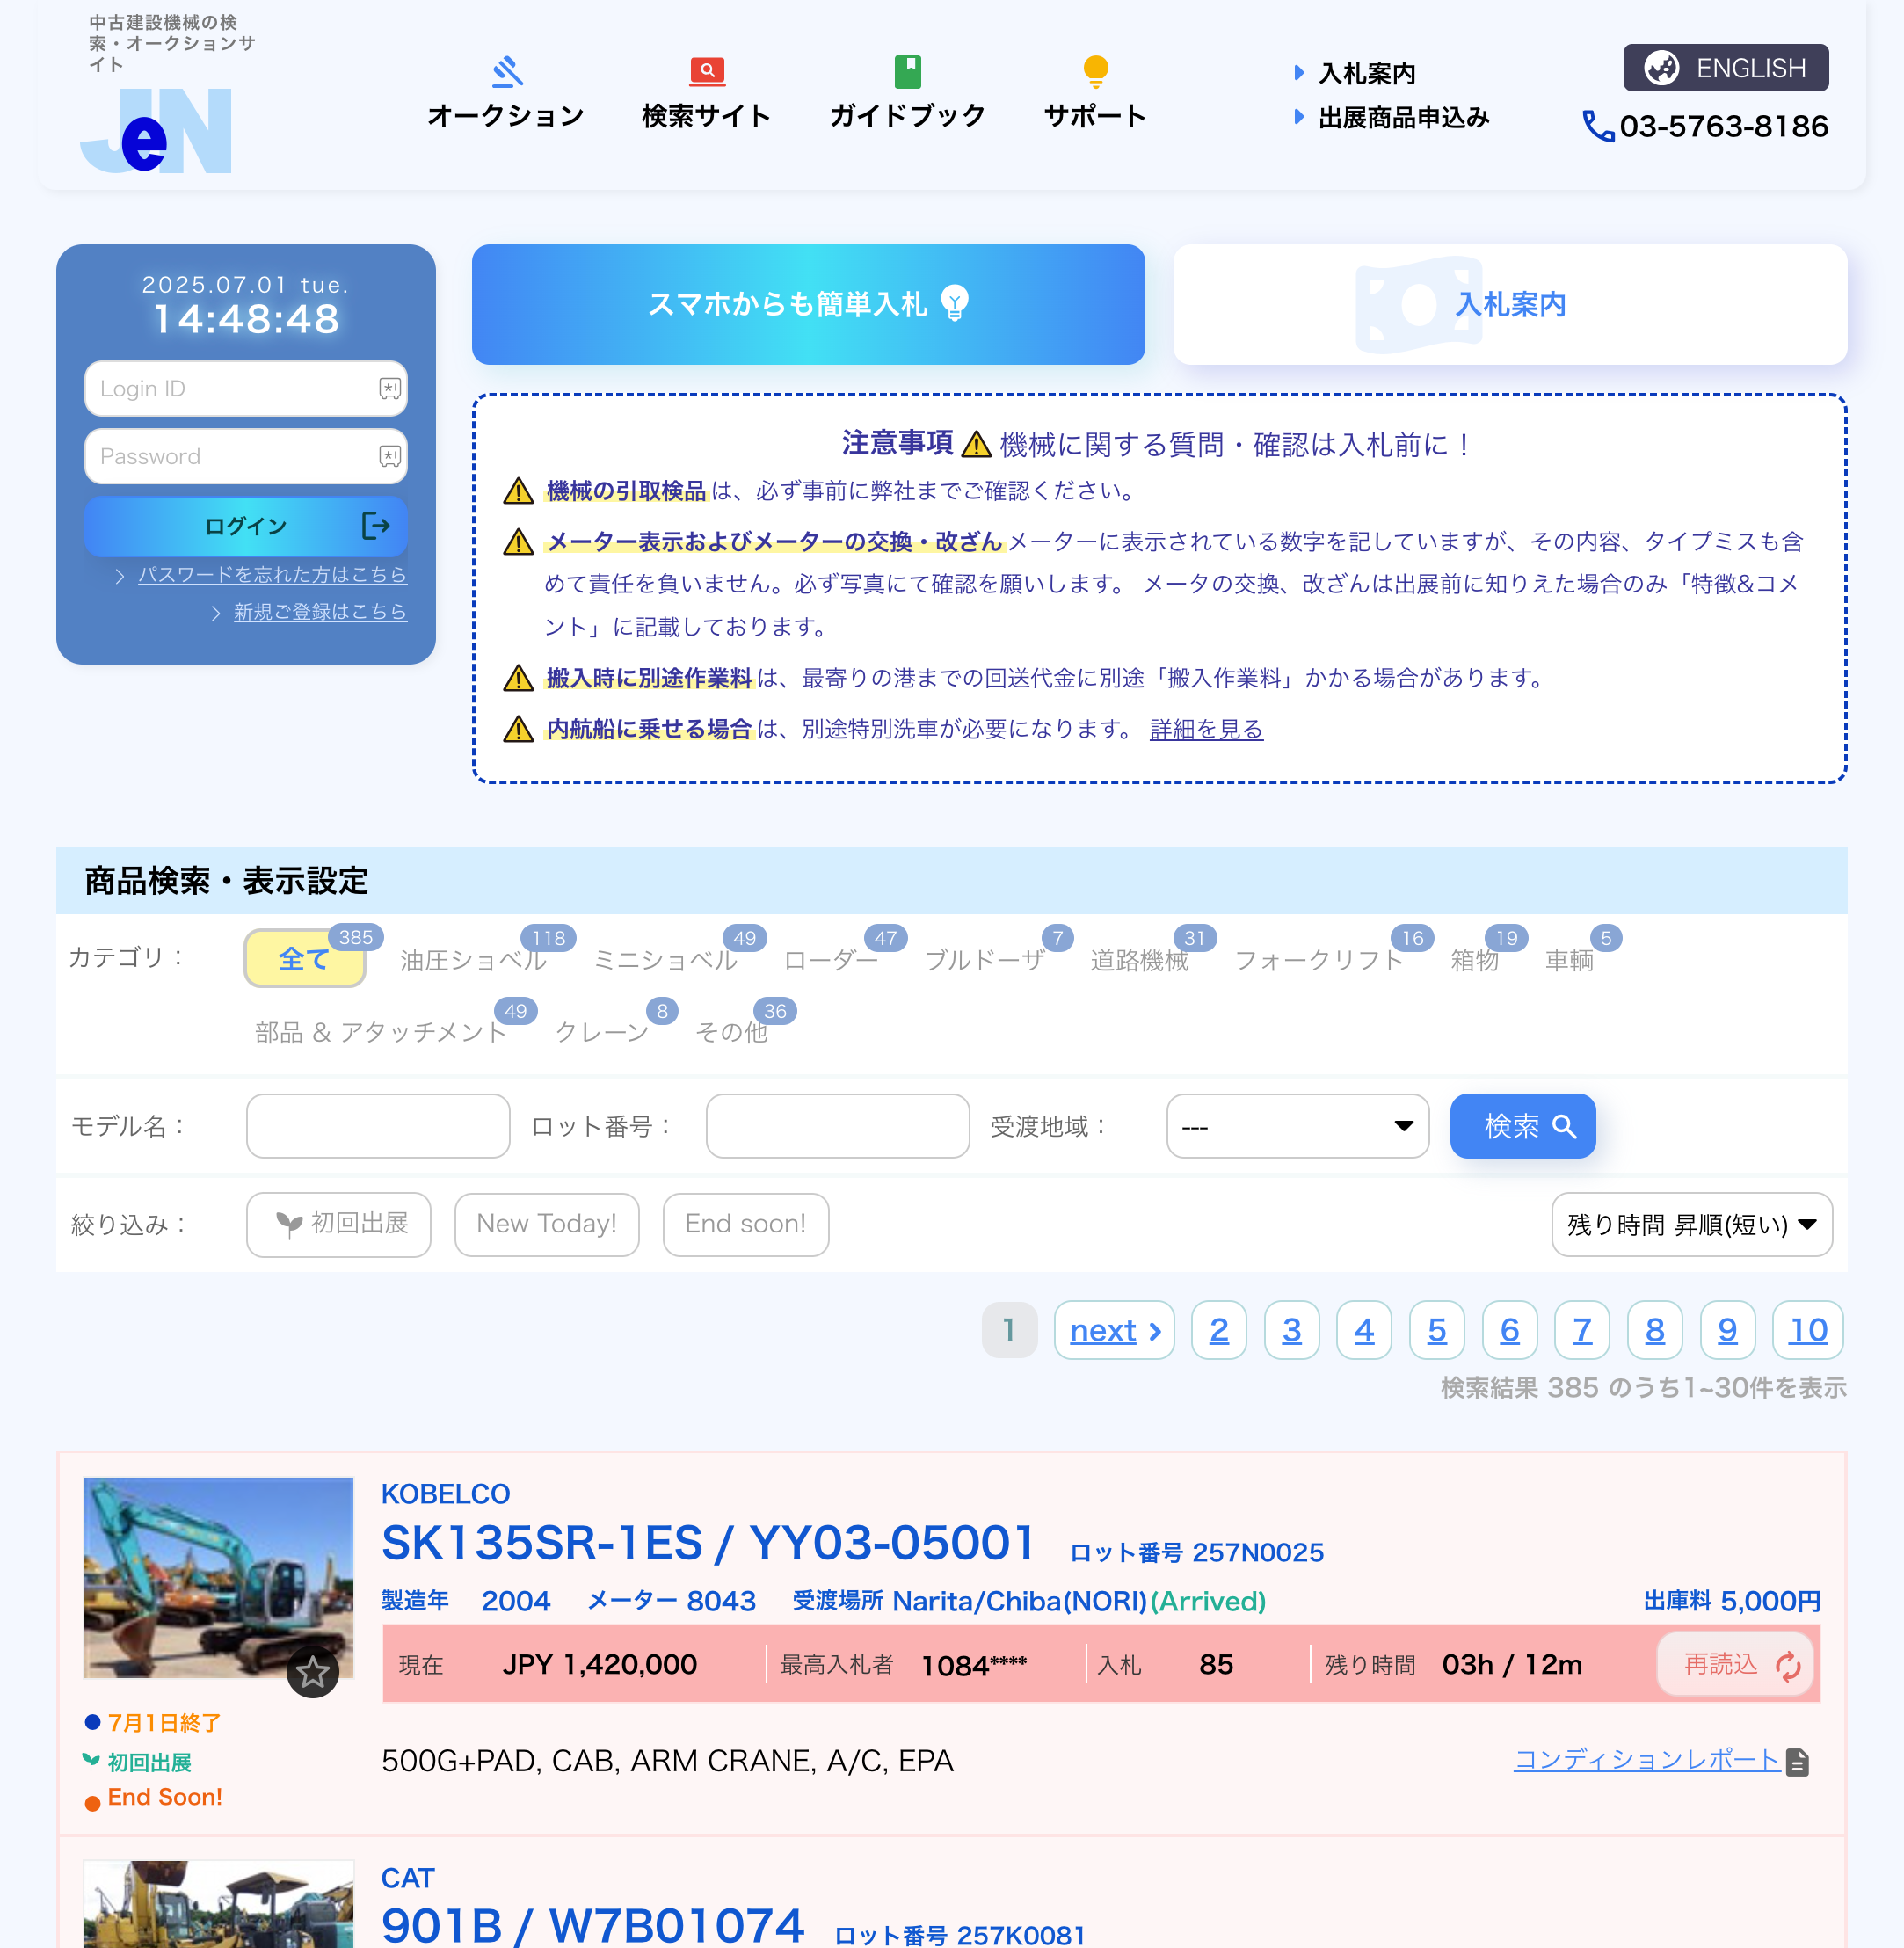
Task: Click the 入札案内 banner card
Action: tap(1509, 304)
